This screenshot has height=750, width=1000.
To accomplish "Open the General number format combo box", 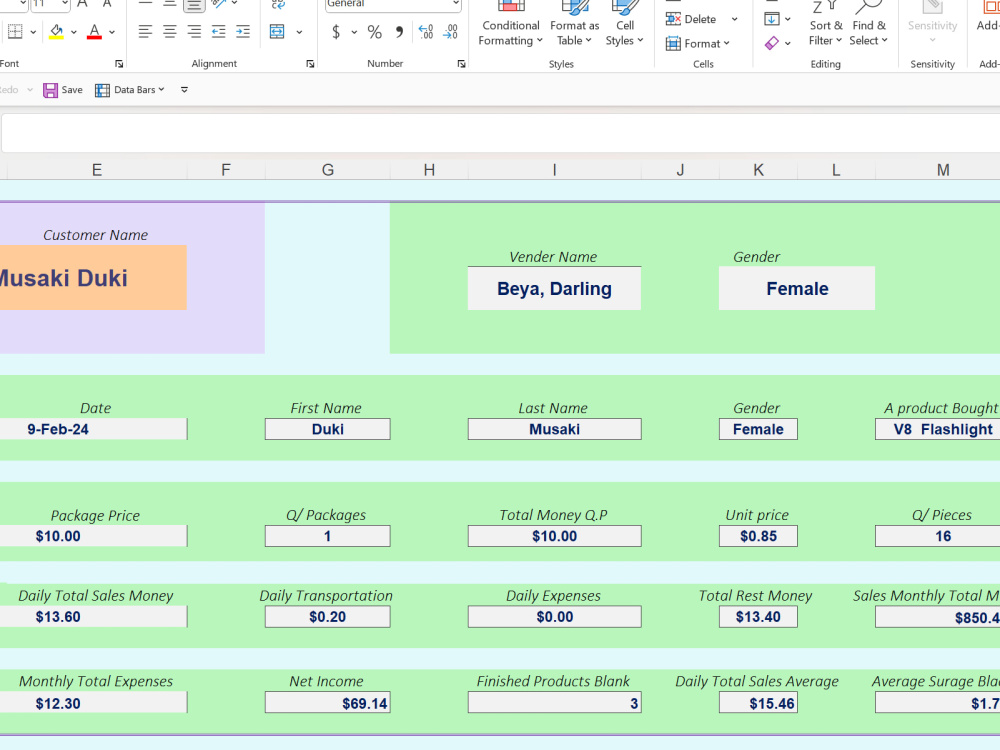I will tap(393, 4).
